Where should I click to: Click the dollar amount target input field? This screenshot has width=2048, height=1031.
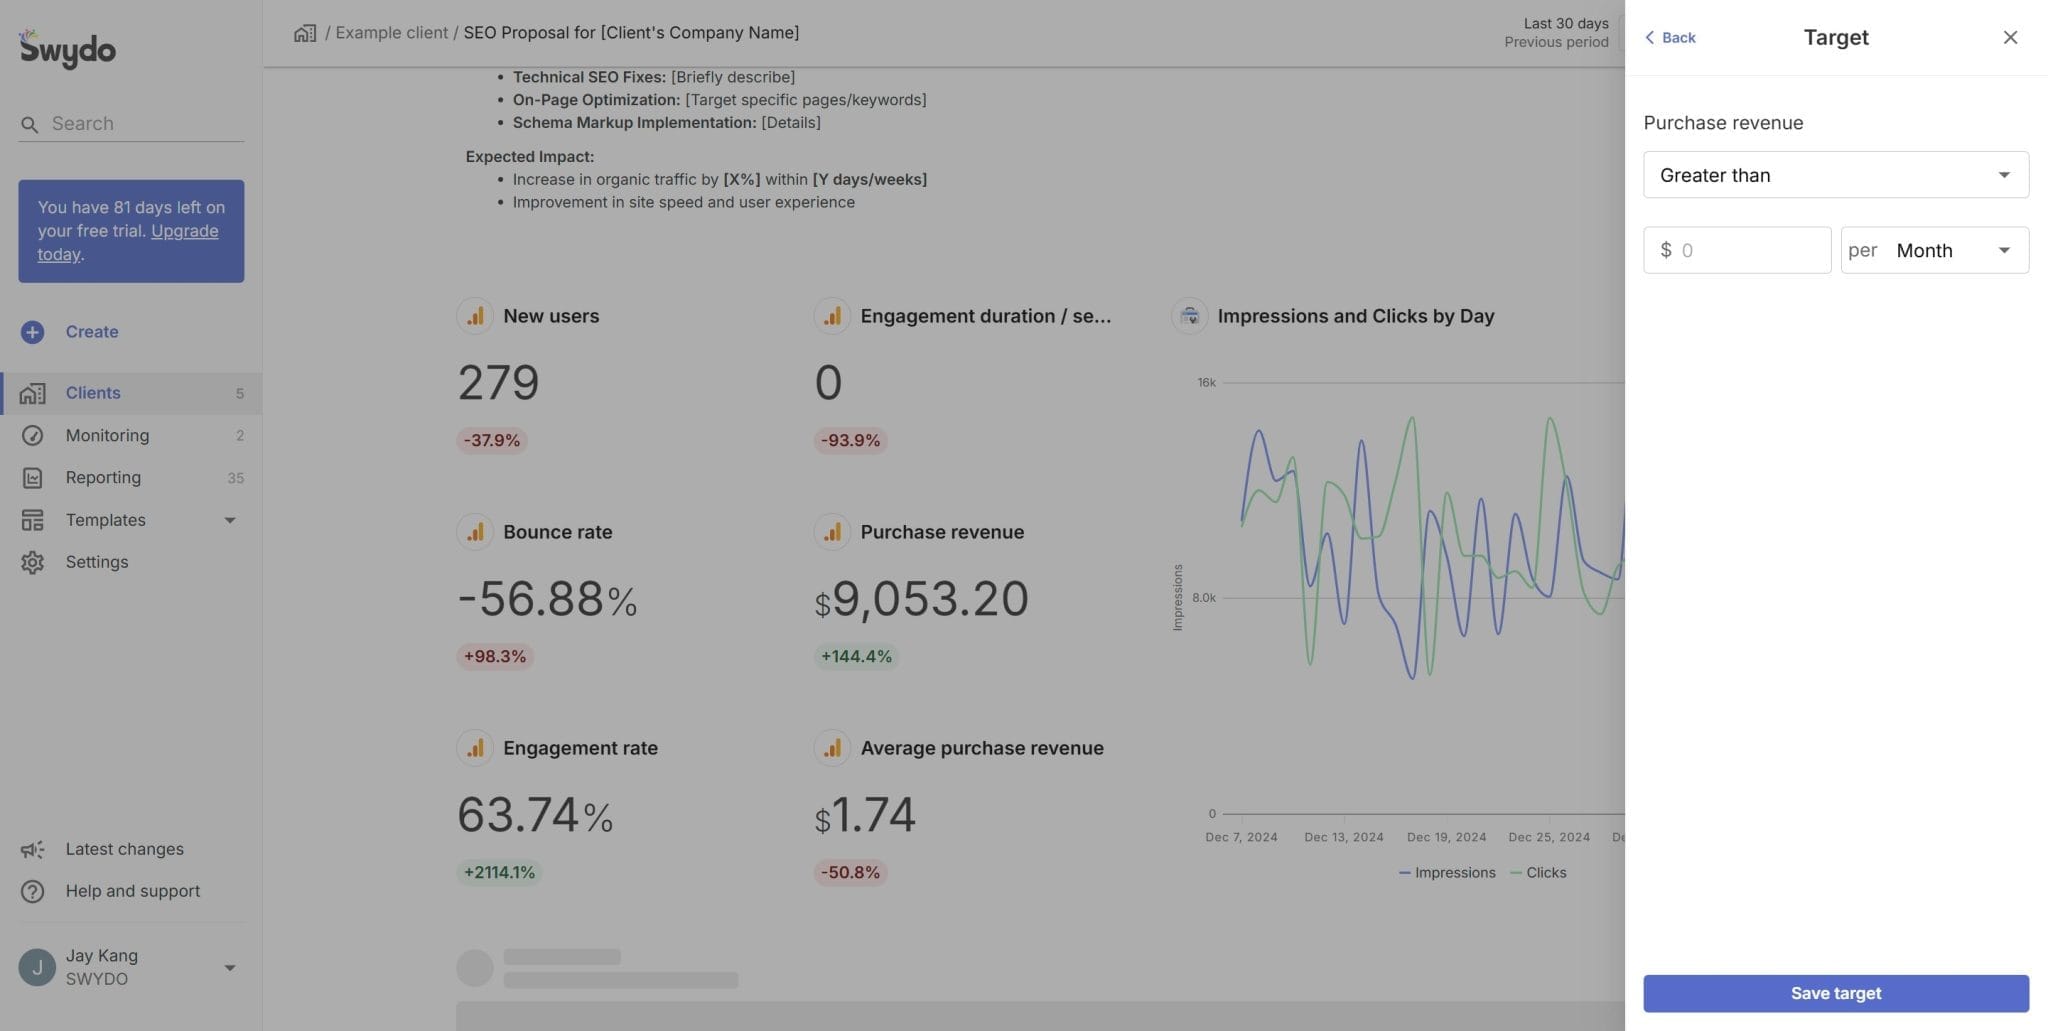pyautogui.click(x=1737, y=250)
